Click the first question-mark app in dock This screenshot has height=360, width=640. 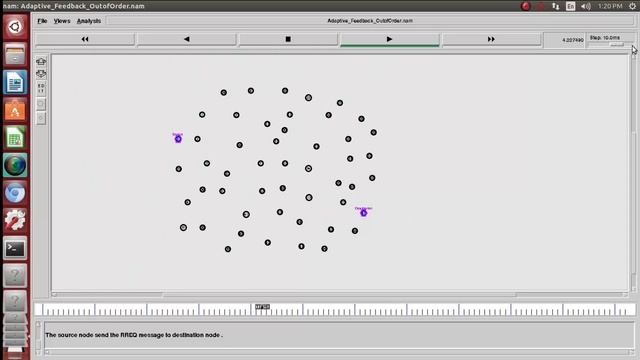click(x=15, y=276)
